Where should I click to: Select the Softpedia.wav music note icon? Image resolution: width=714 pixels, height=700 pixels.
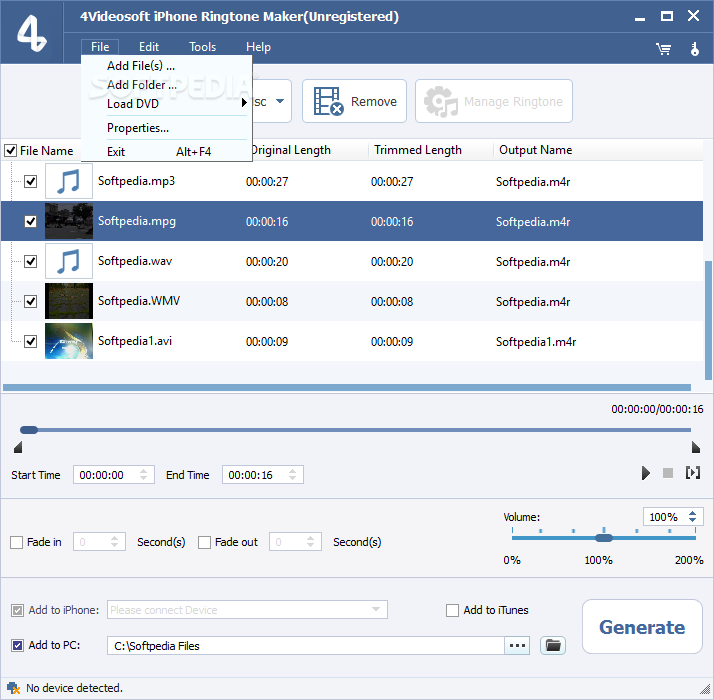69,261
